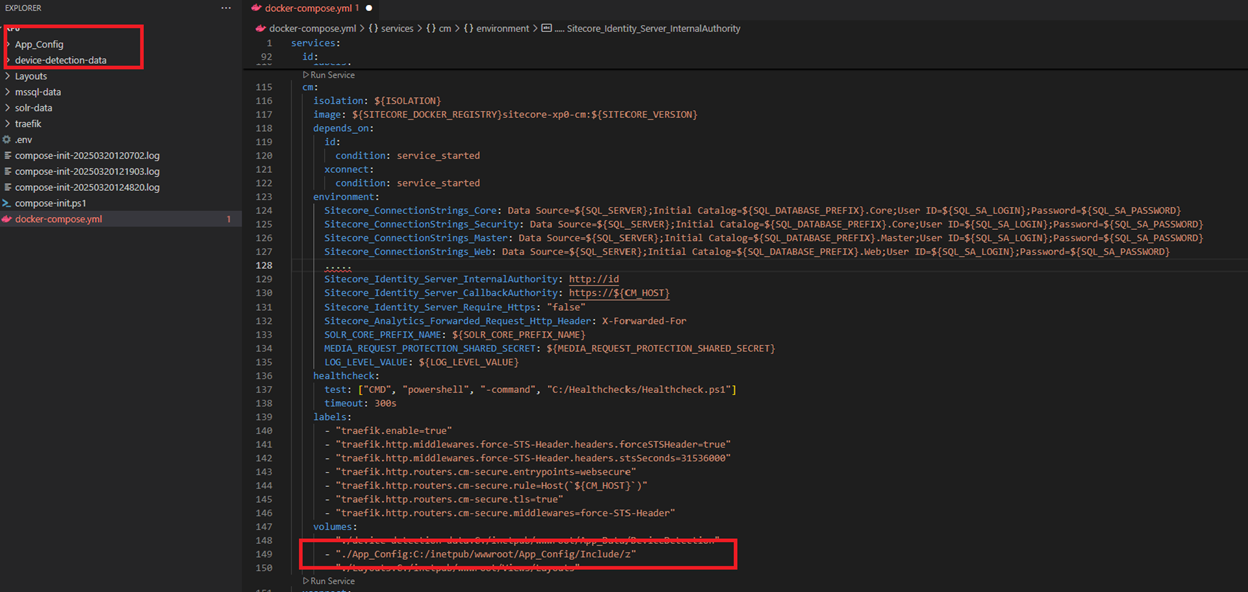Expand the mssql-data folder
The height and width of the screenshot is (592, 1248).
coord(8,92)
